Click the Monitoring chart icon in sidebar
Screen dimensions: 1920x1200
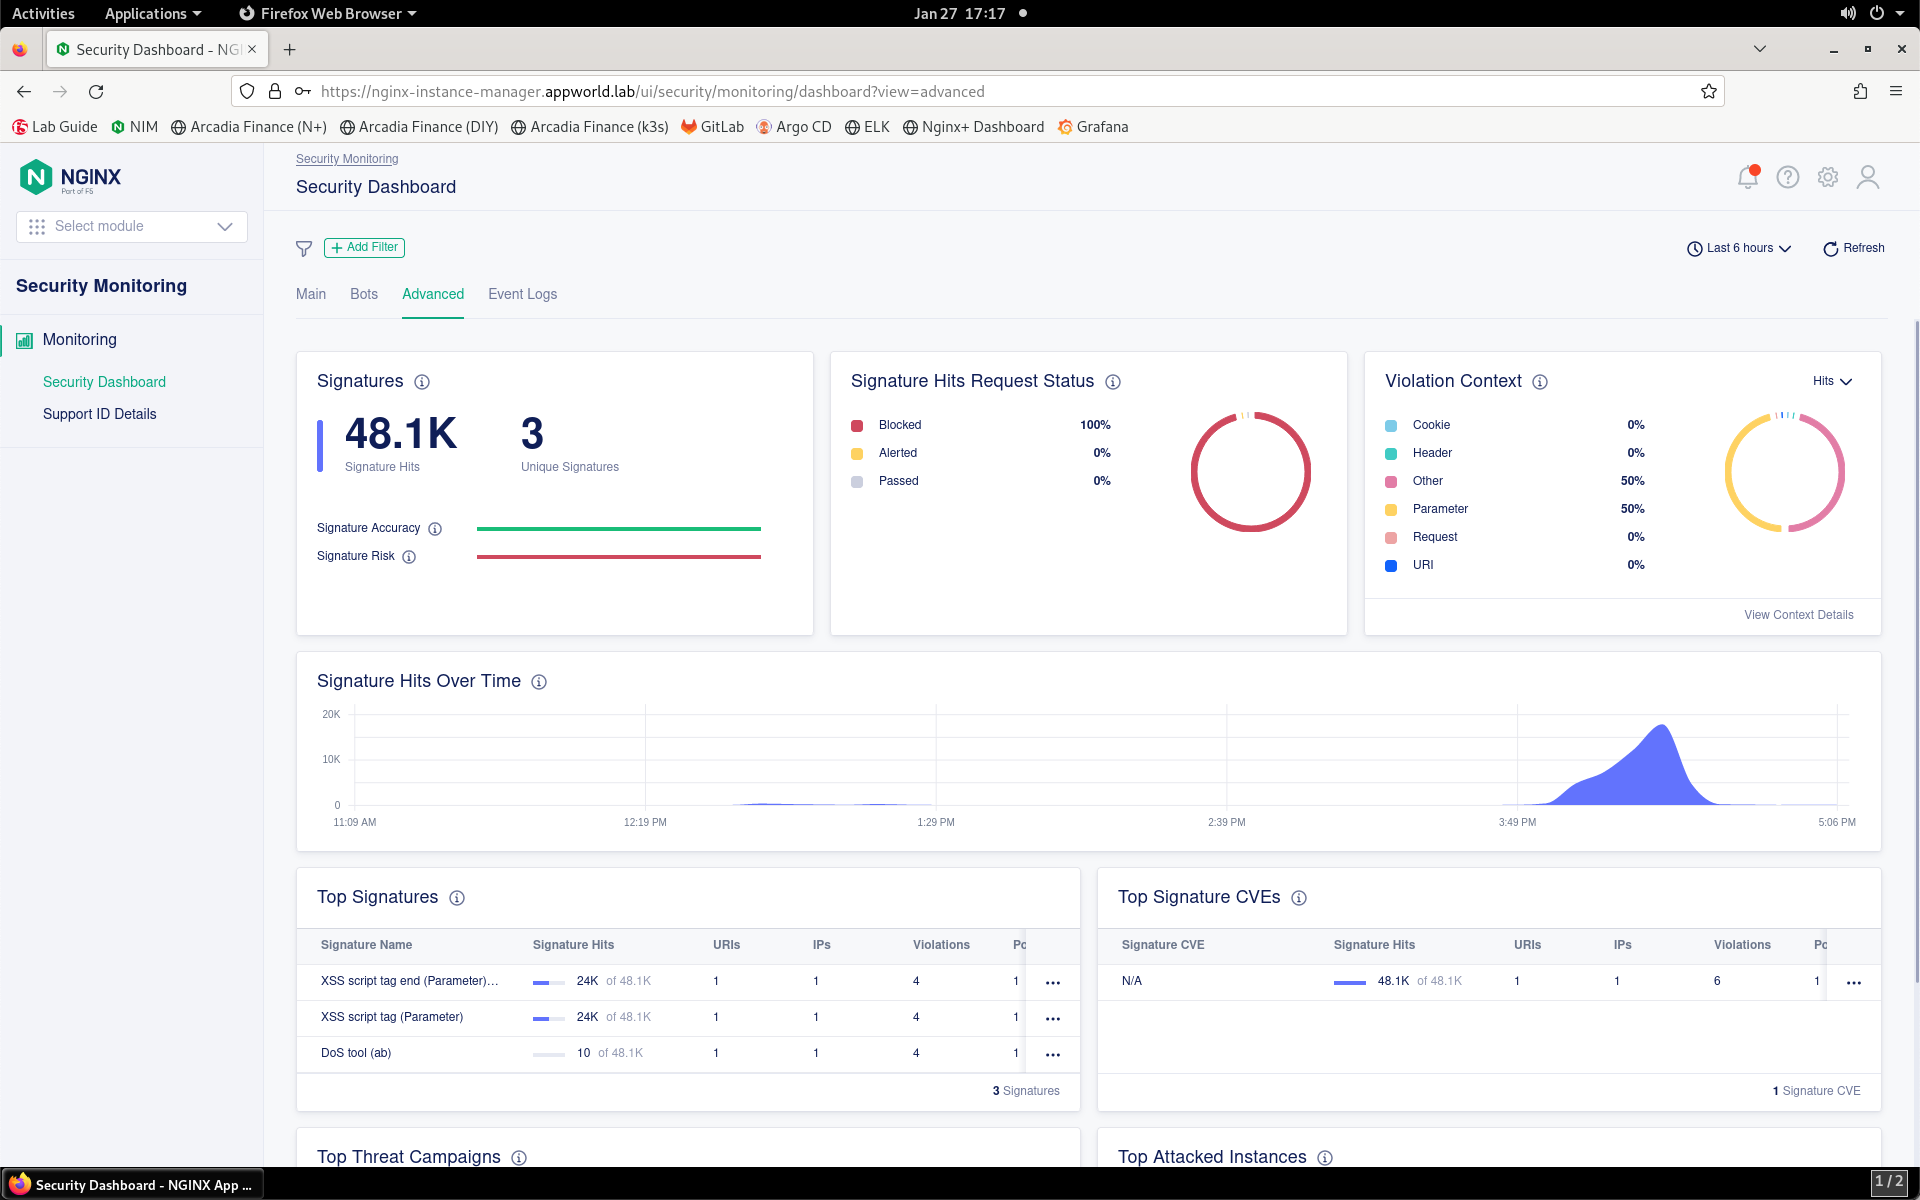click(x=24, y=341)
